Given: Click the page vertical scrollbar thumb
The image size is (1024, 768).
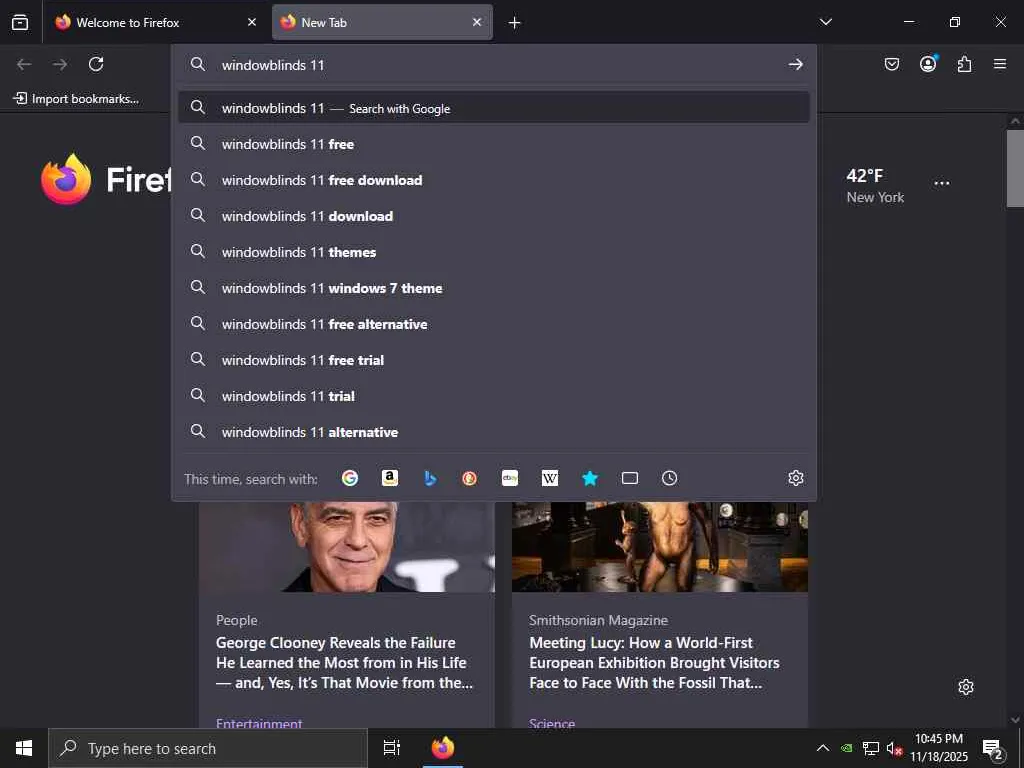Looking at the screenshot, I should point(1015,168).
